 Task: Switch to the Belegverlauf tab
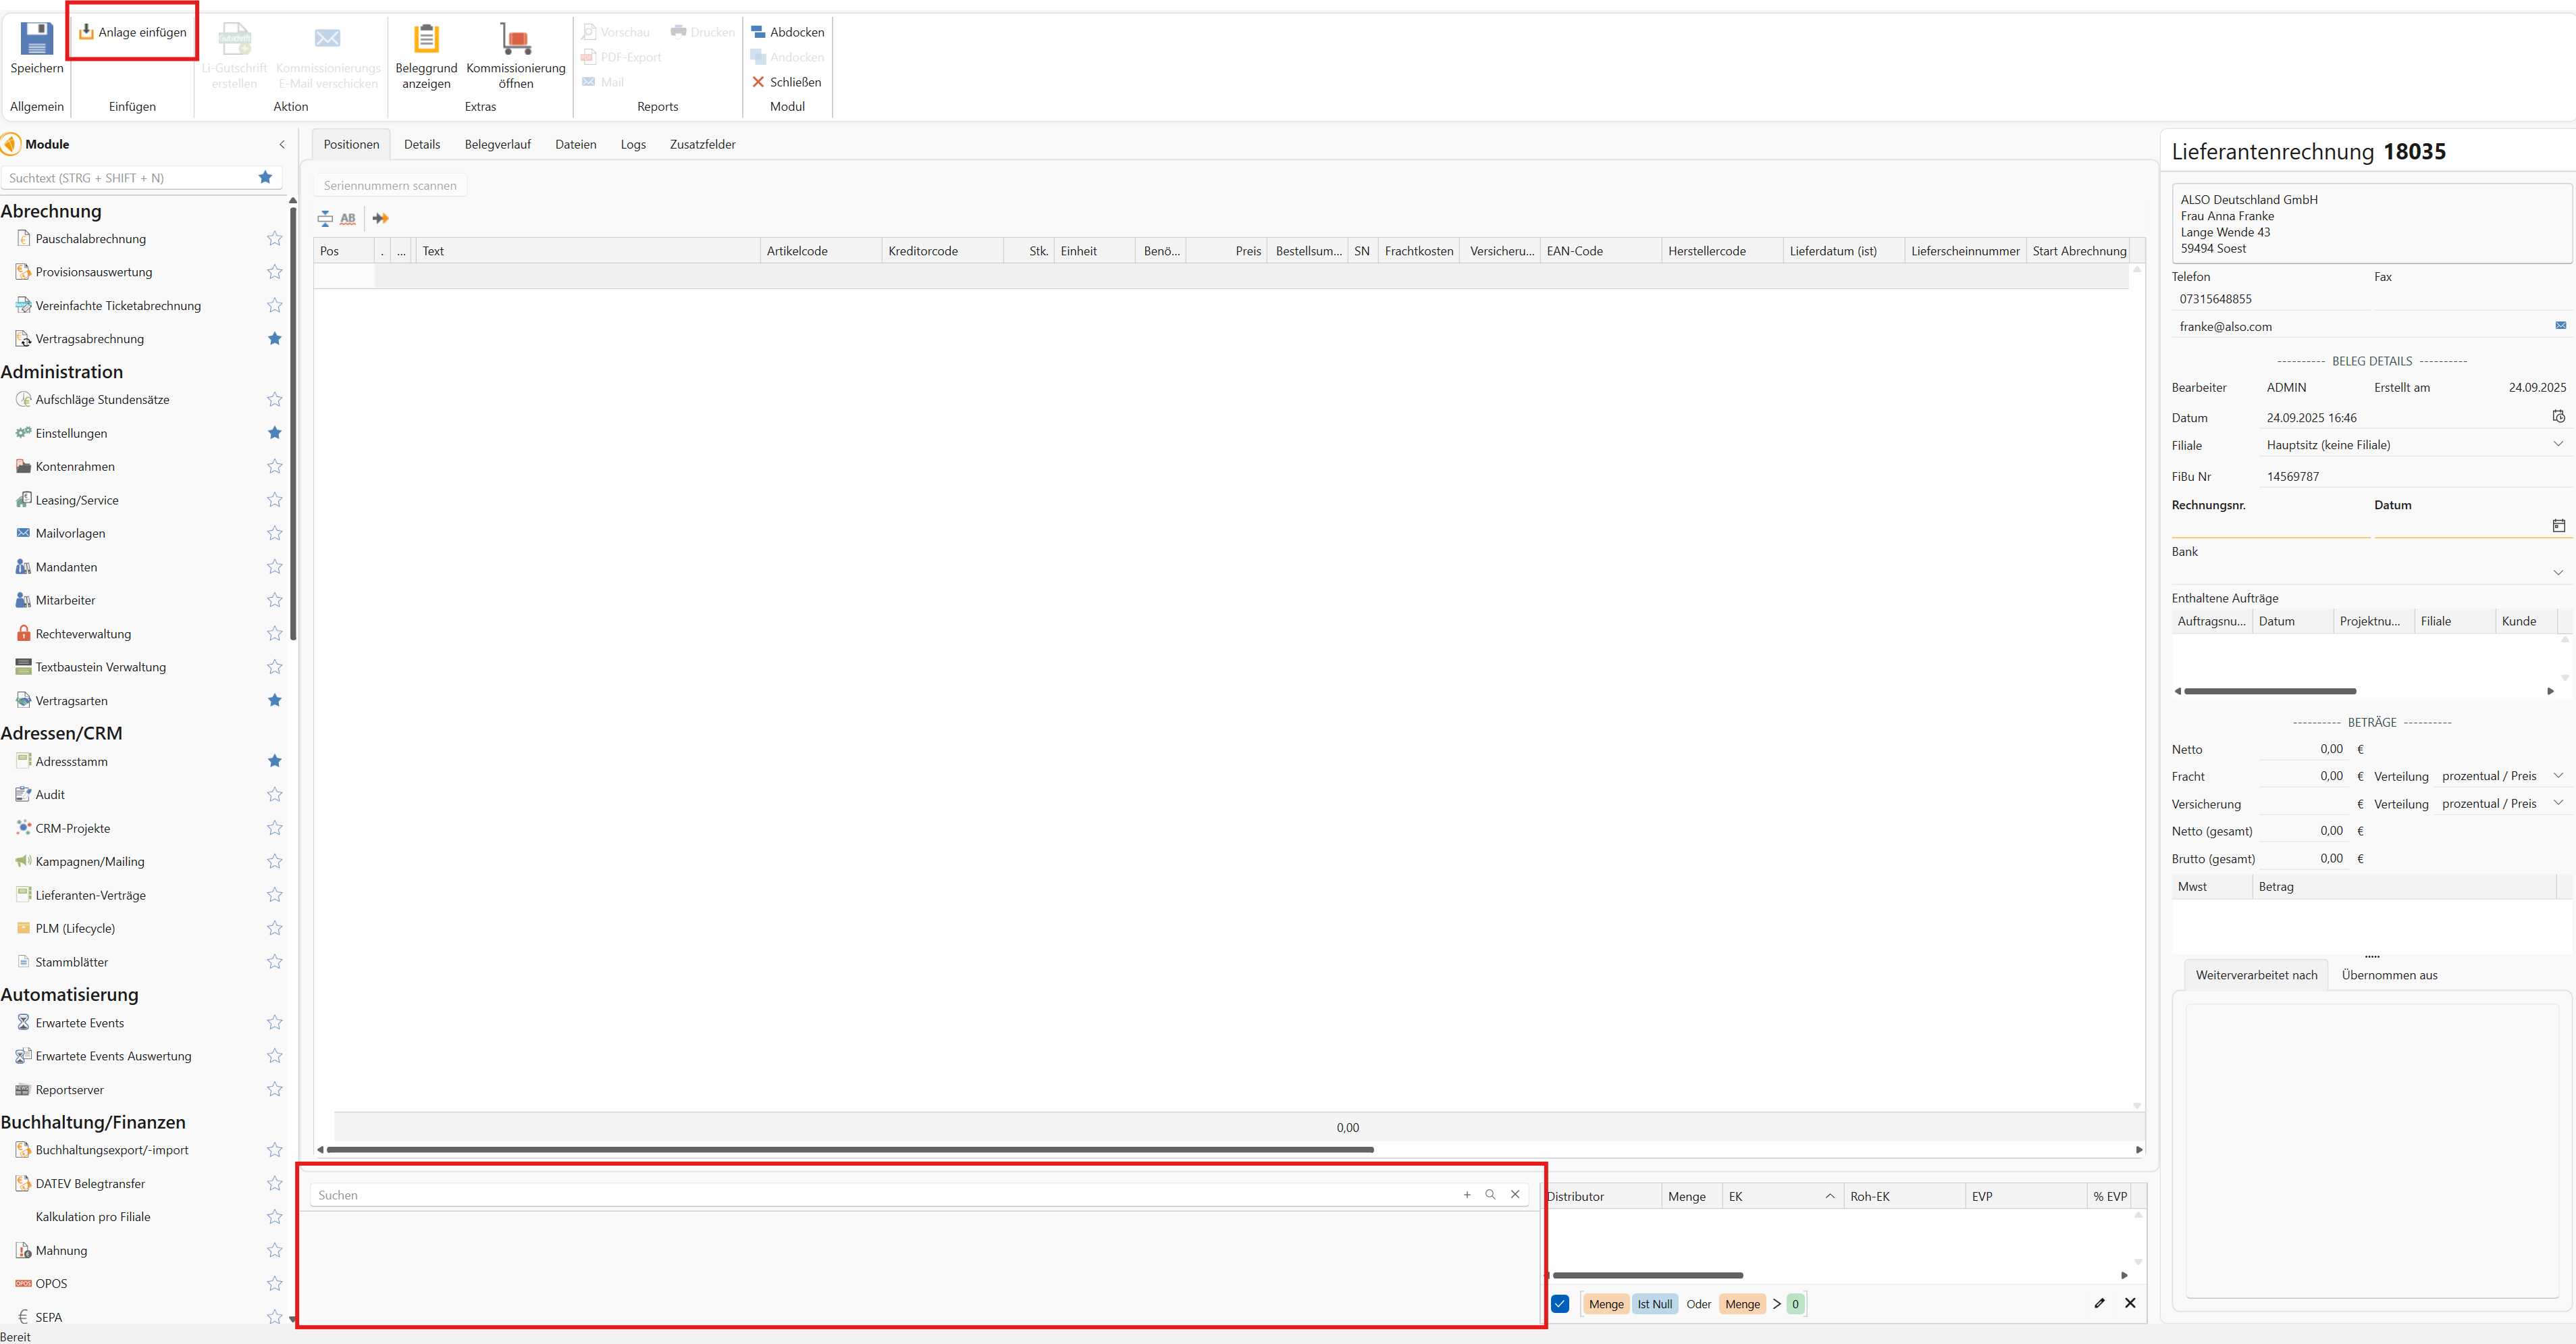(497, 144)
